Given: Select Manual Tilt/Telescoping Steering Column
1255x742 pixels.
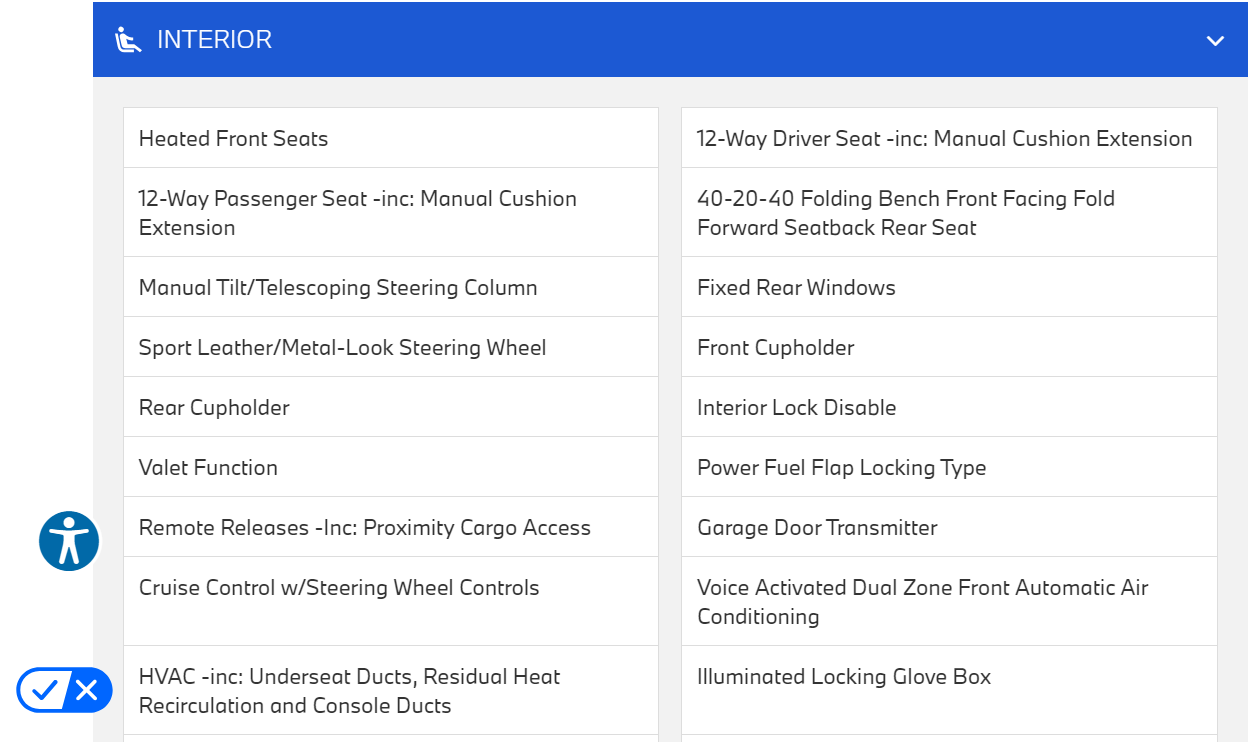Looking at the screenshot, I should coord(338,288).
